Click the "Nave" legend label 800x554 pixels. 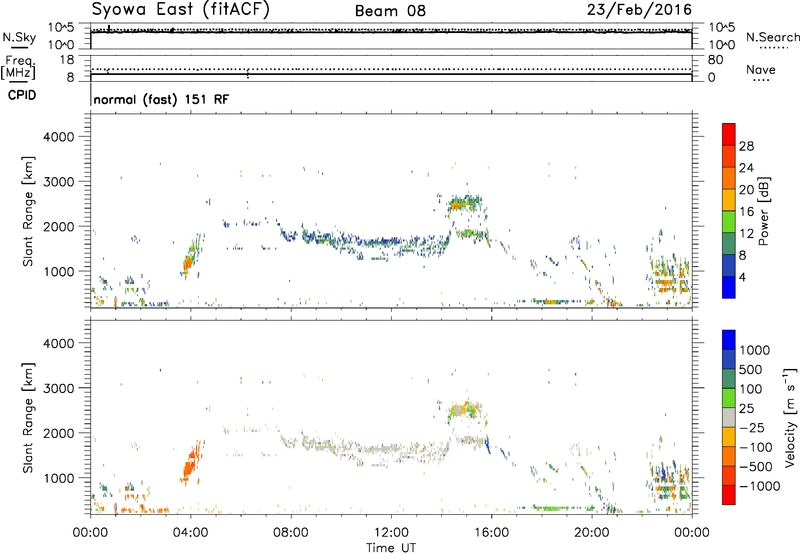click(761, 69)
